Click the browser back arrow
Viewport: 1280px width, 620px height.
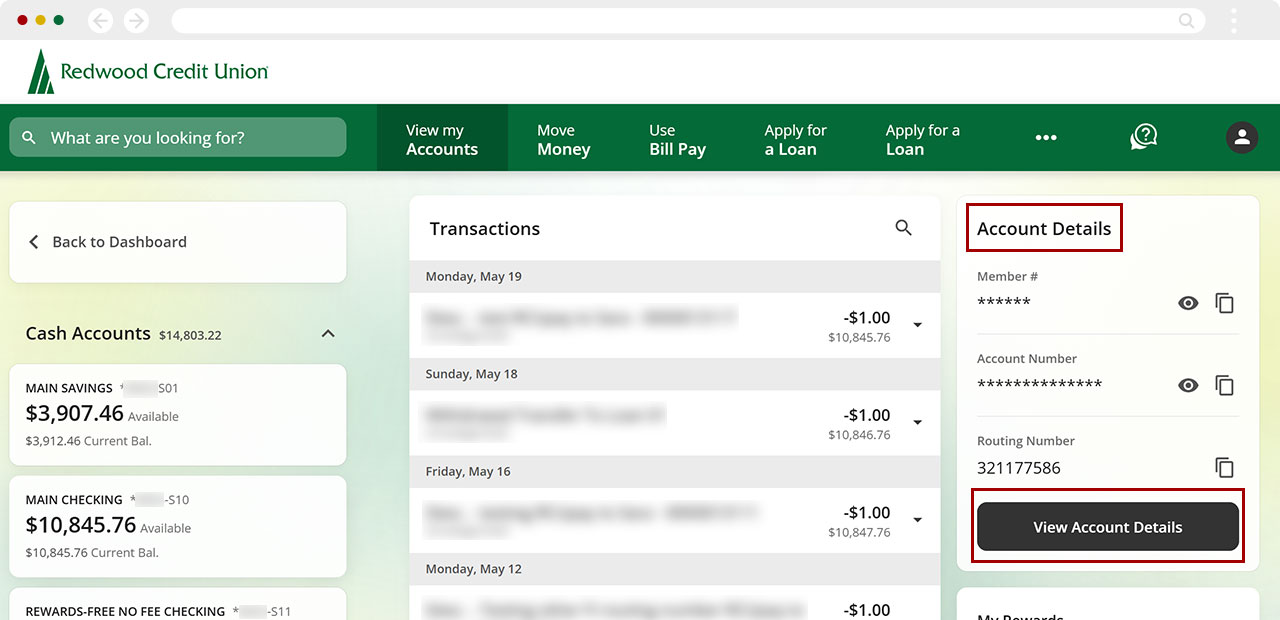100,20
